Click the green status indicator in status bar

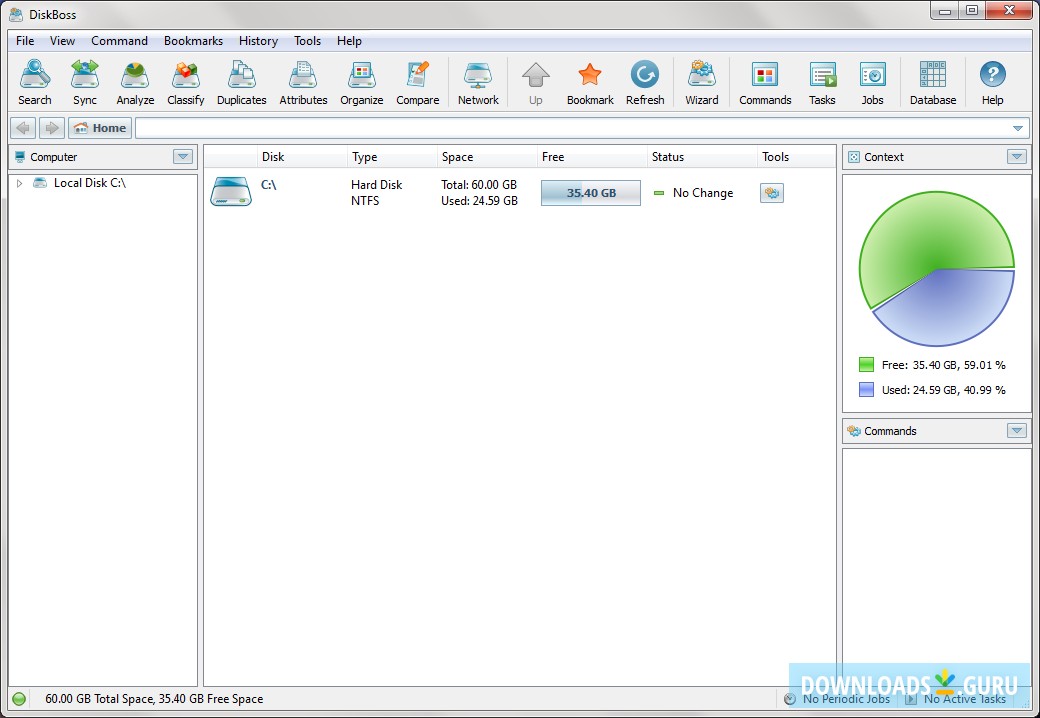(19, 699)
